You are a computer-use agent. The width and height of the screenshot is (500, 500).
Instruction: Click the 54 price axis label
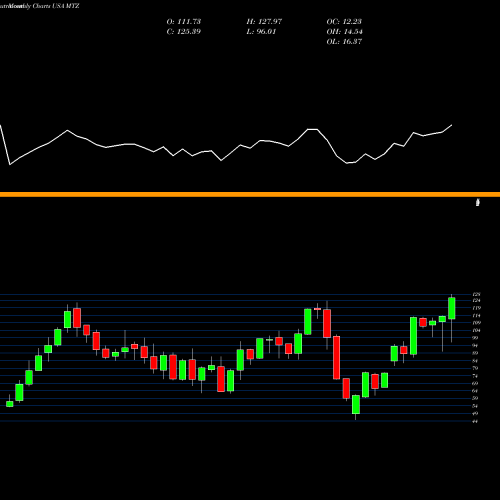pos(475,406)
